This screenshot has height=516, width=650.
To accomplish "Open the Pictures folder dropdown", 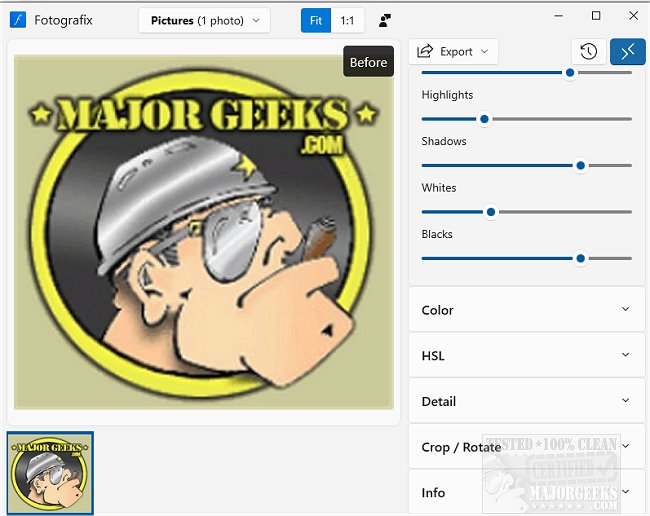I will pos(204,20).
